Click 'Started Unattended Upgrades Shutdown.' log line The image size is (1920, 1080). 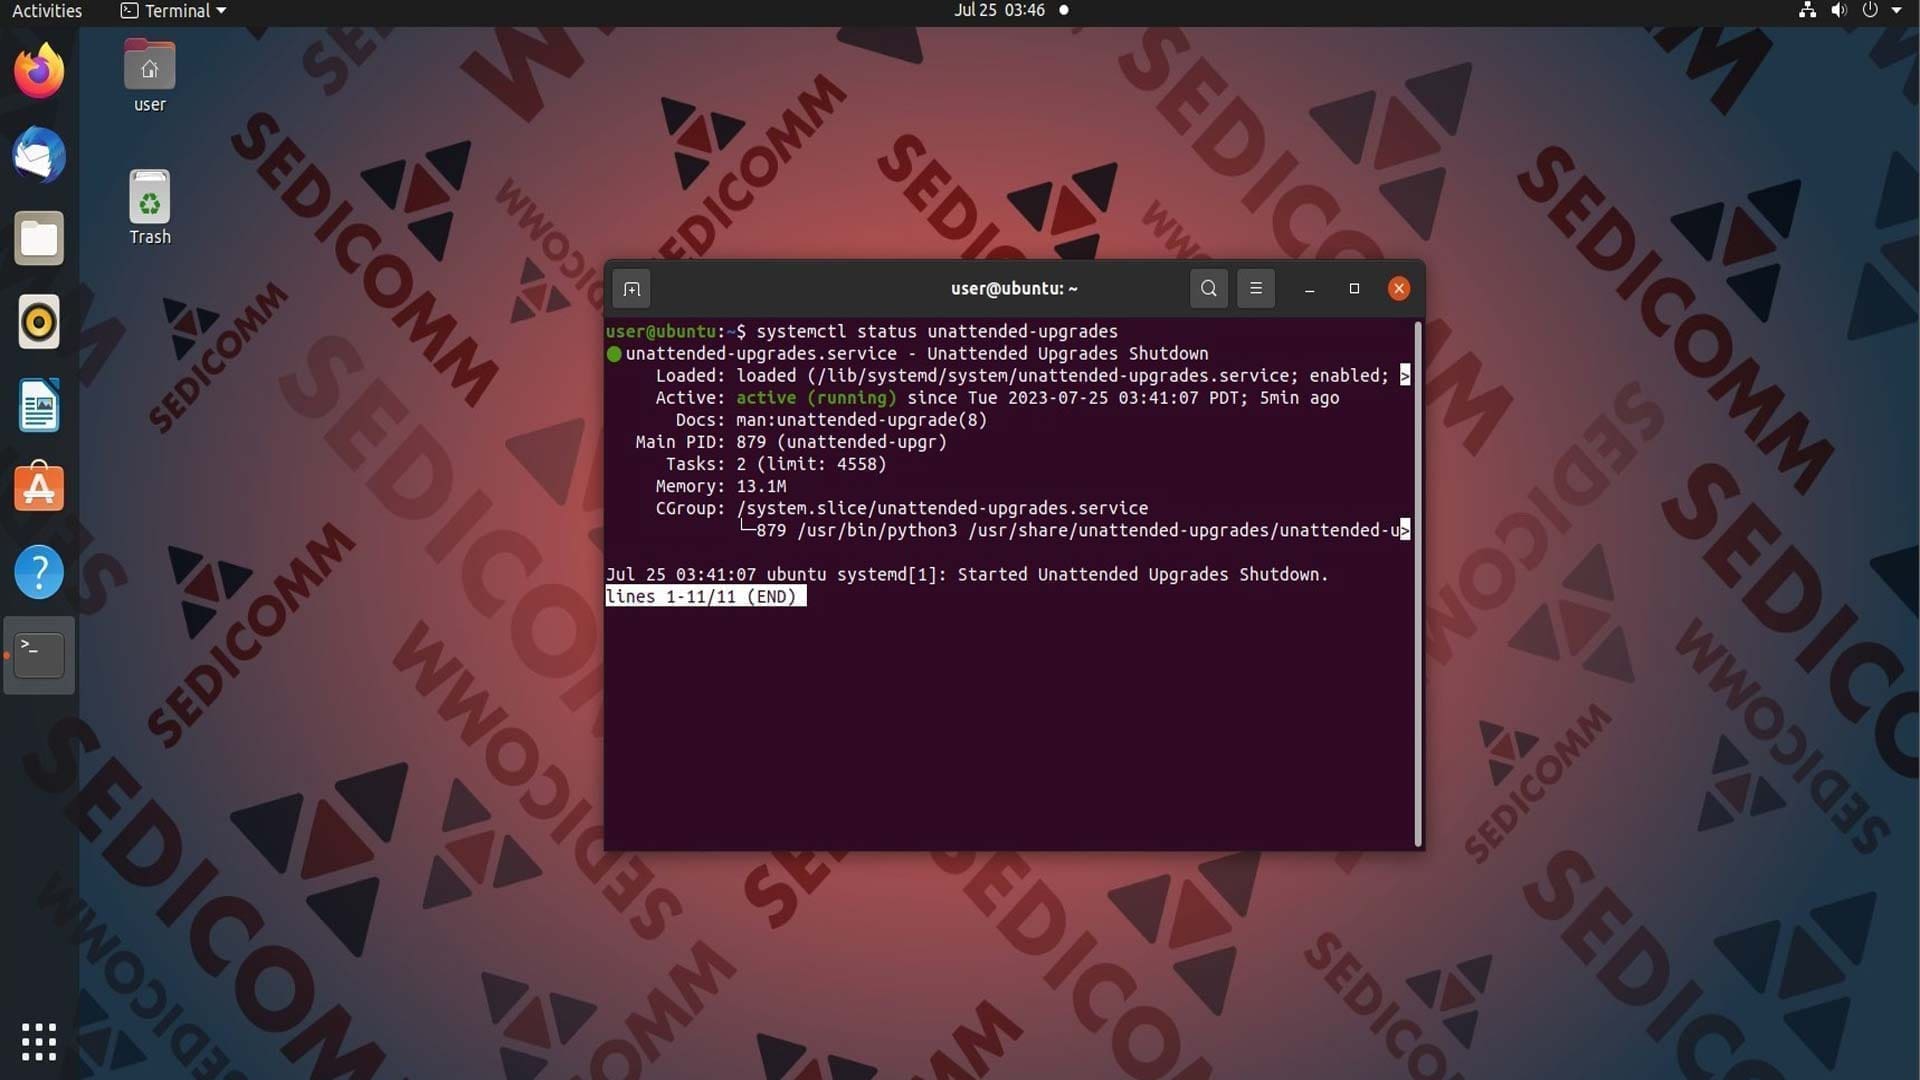coord(1143,575)
